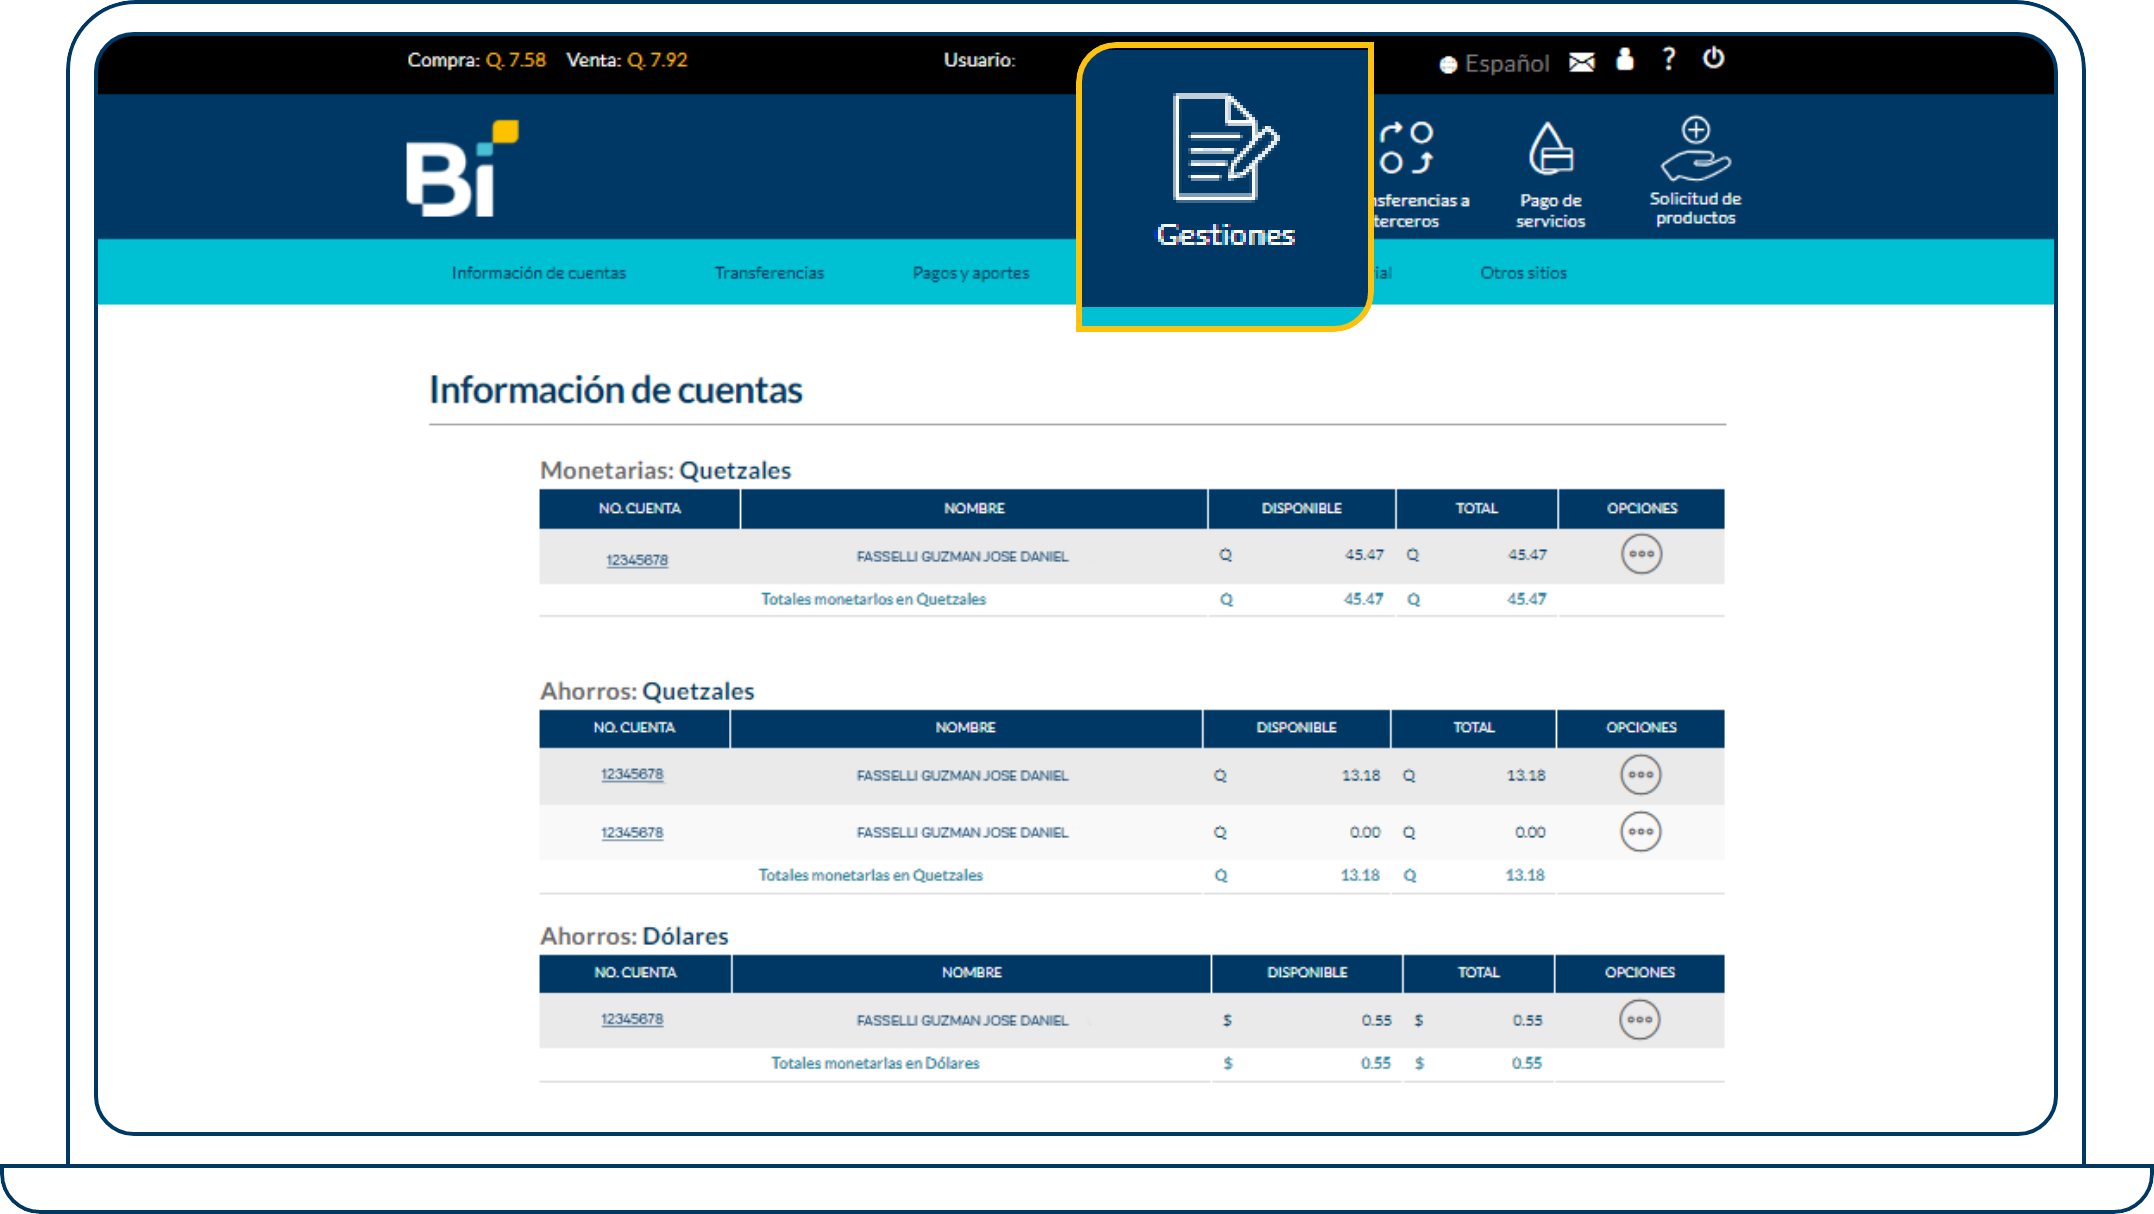Screen dimensions: 2154x1214
Task: Click the Ahorros: Dólares section title
Action: (x=634, y=936)
